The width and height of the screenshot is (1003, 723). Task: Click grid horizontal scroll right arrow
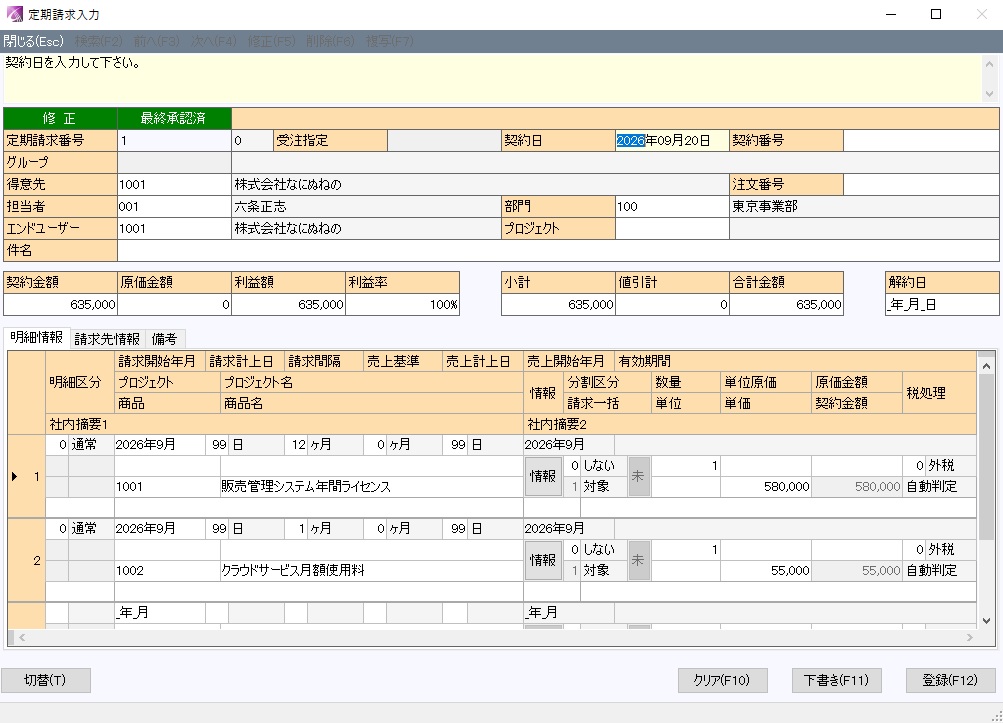tap(970, 637)
